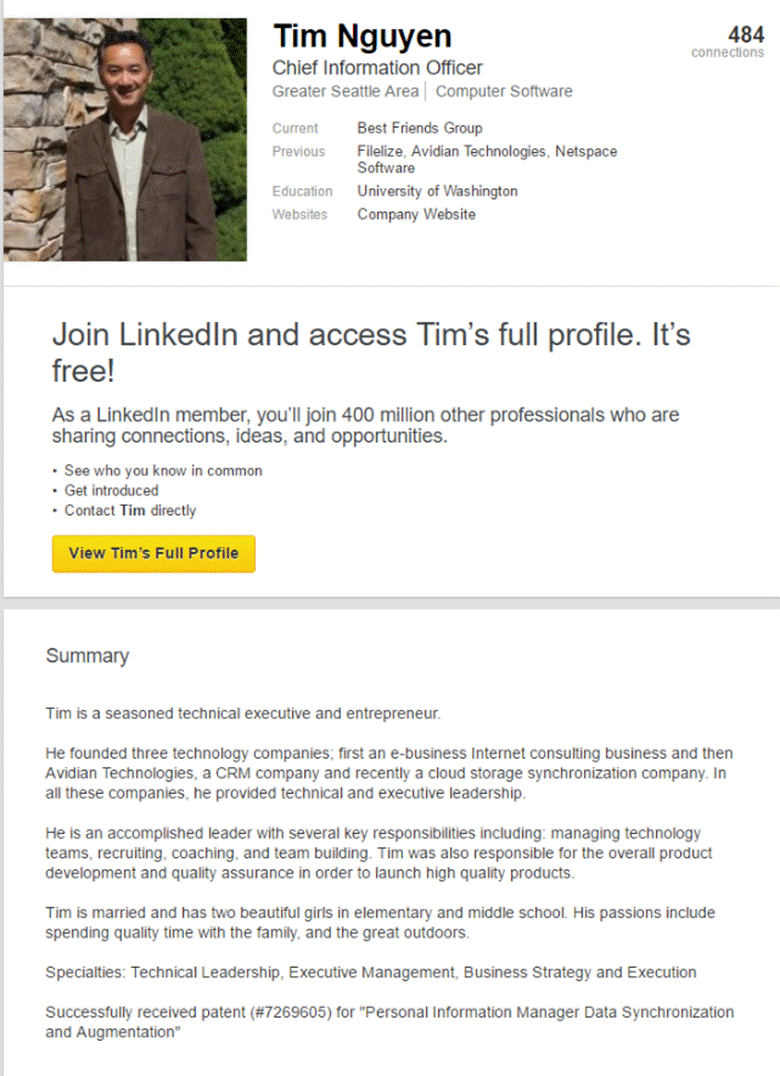Click the Chief Information Officer headline

pos(377,68)
